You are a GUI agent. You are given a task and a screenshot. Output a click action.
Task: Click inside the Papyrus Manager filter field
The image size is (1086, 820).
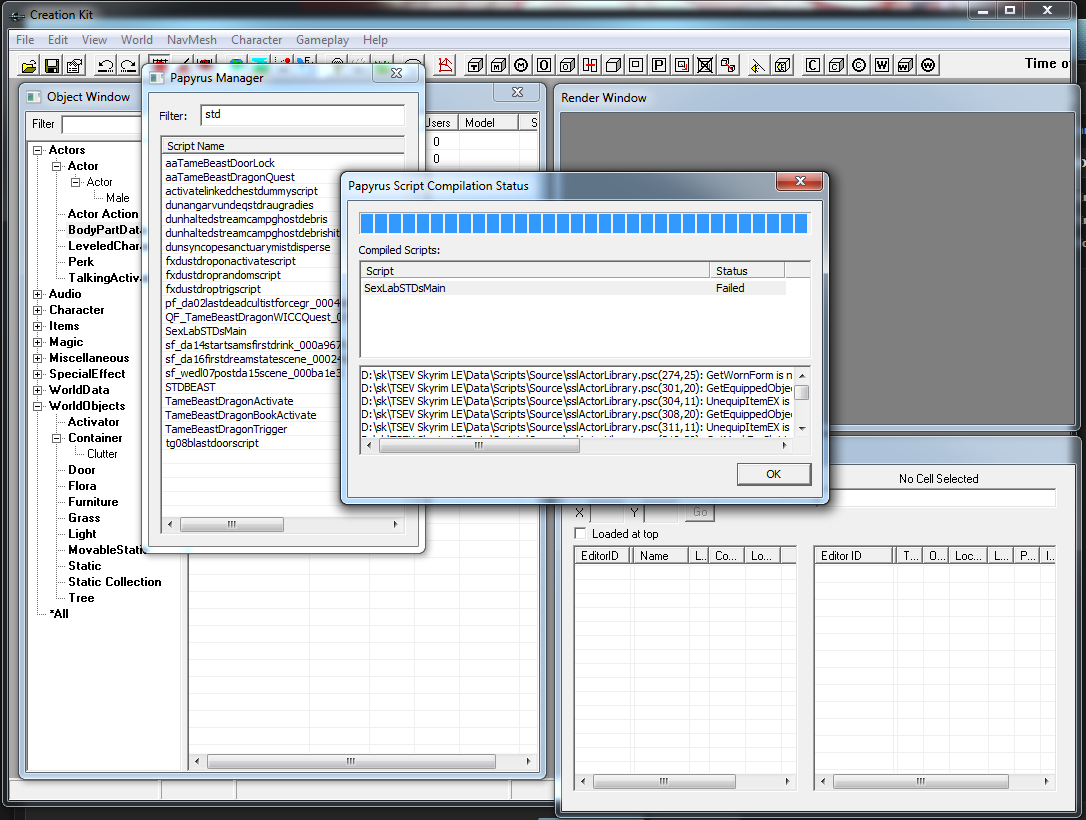click(x=300, y=114)
